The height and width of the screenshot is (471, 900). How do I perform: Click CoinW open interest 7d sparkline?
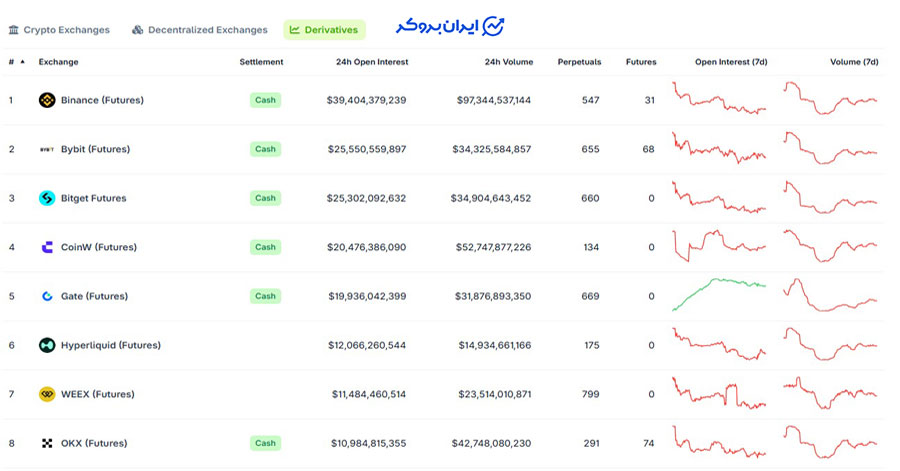[x=719, y=246]
